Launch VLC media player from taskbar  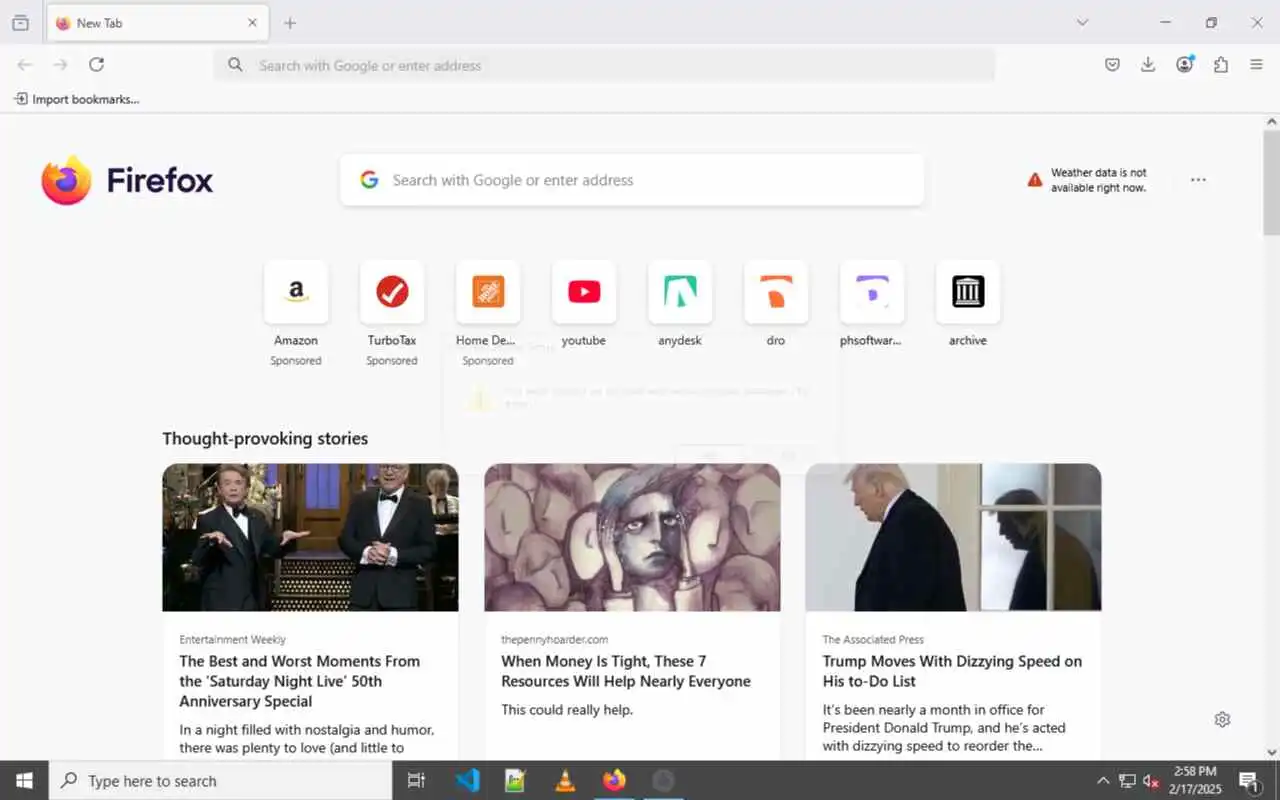[565, 781]
